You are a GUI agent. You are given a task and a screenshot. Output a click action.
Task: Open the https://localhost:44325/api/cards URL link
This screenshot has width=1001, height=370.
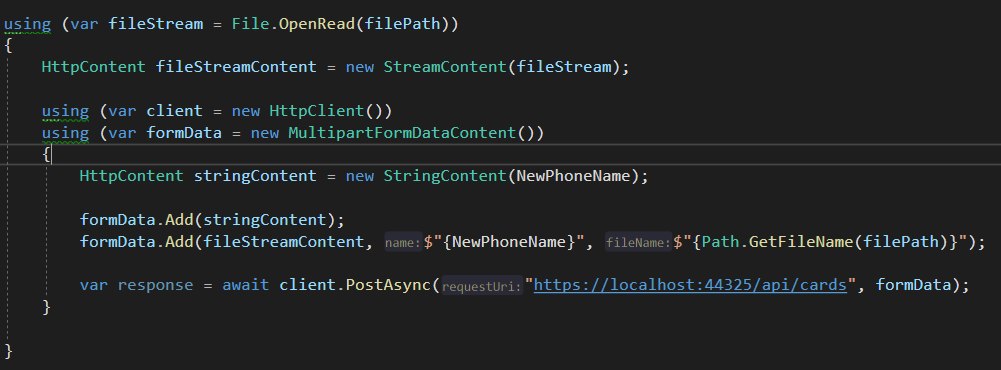pyautogui.click(x=690, y=285)
